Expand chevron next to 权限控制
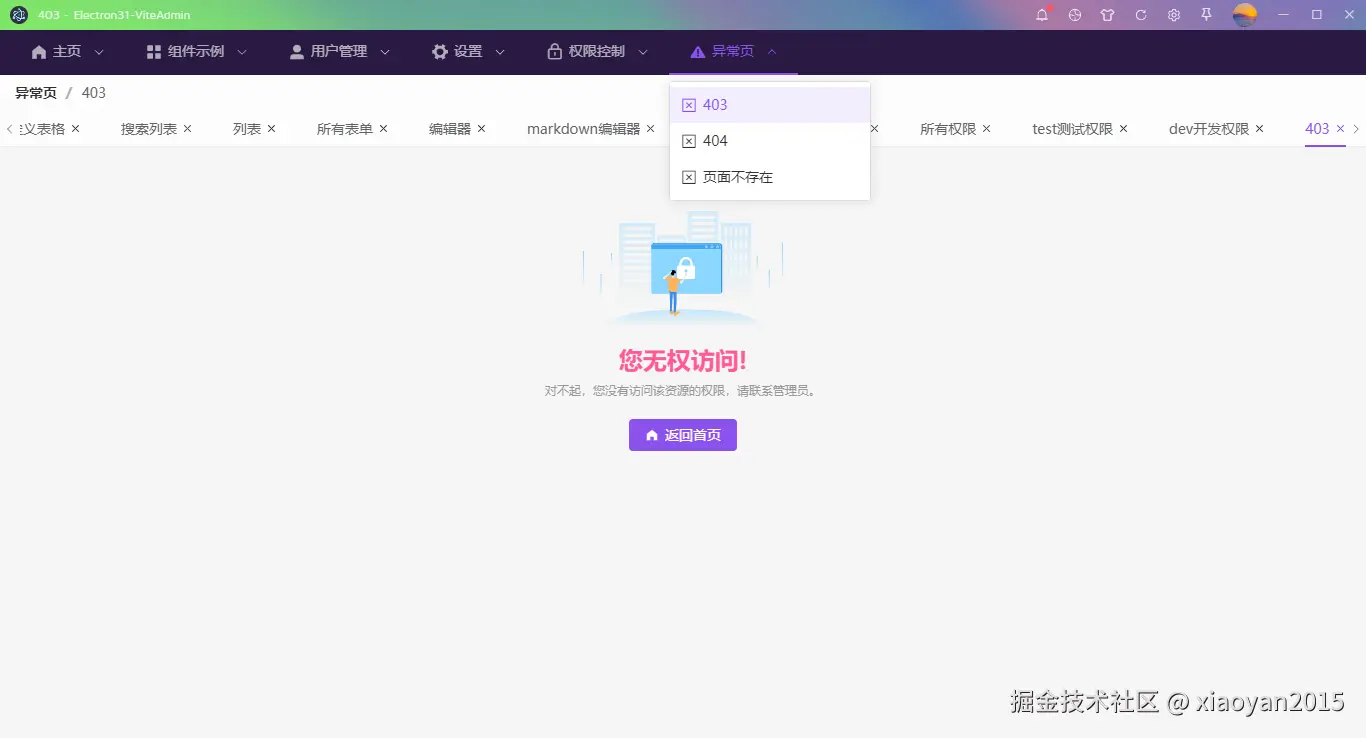 coord(643,52)
